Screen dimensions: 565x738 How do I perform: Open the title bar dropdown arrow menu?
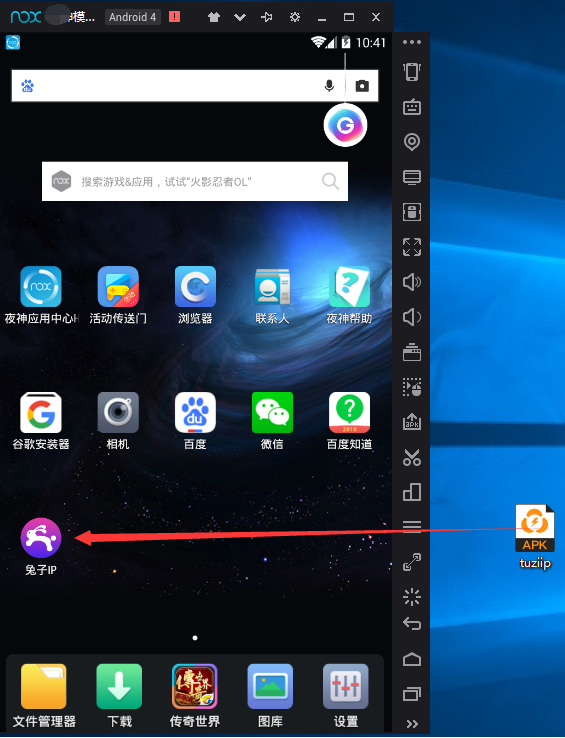click(240, 17)
